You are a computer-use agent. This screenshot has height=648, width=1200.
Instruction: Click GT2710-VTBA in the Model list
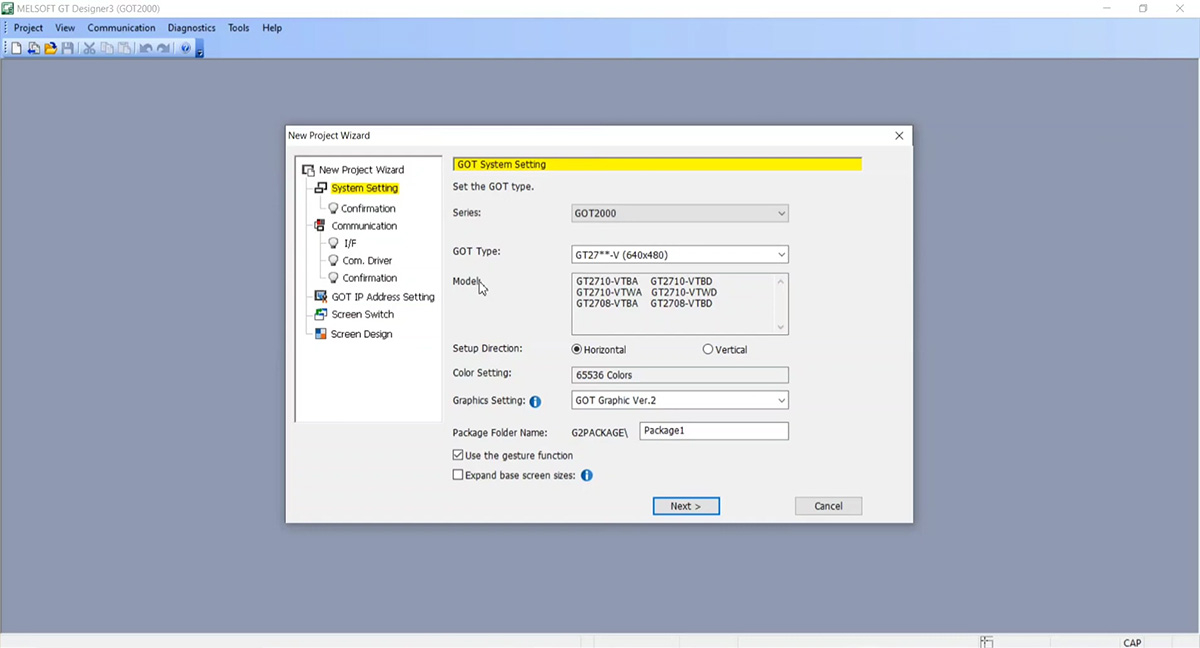point(607,281)
